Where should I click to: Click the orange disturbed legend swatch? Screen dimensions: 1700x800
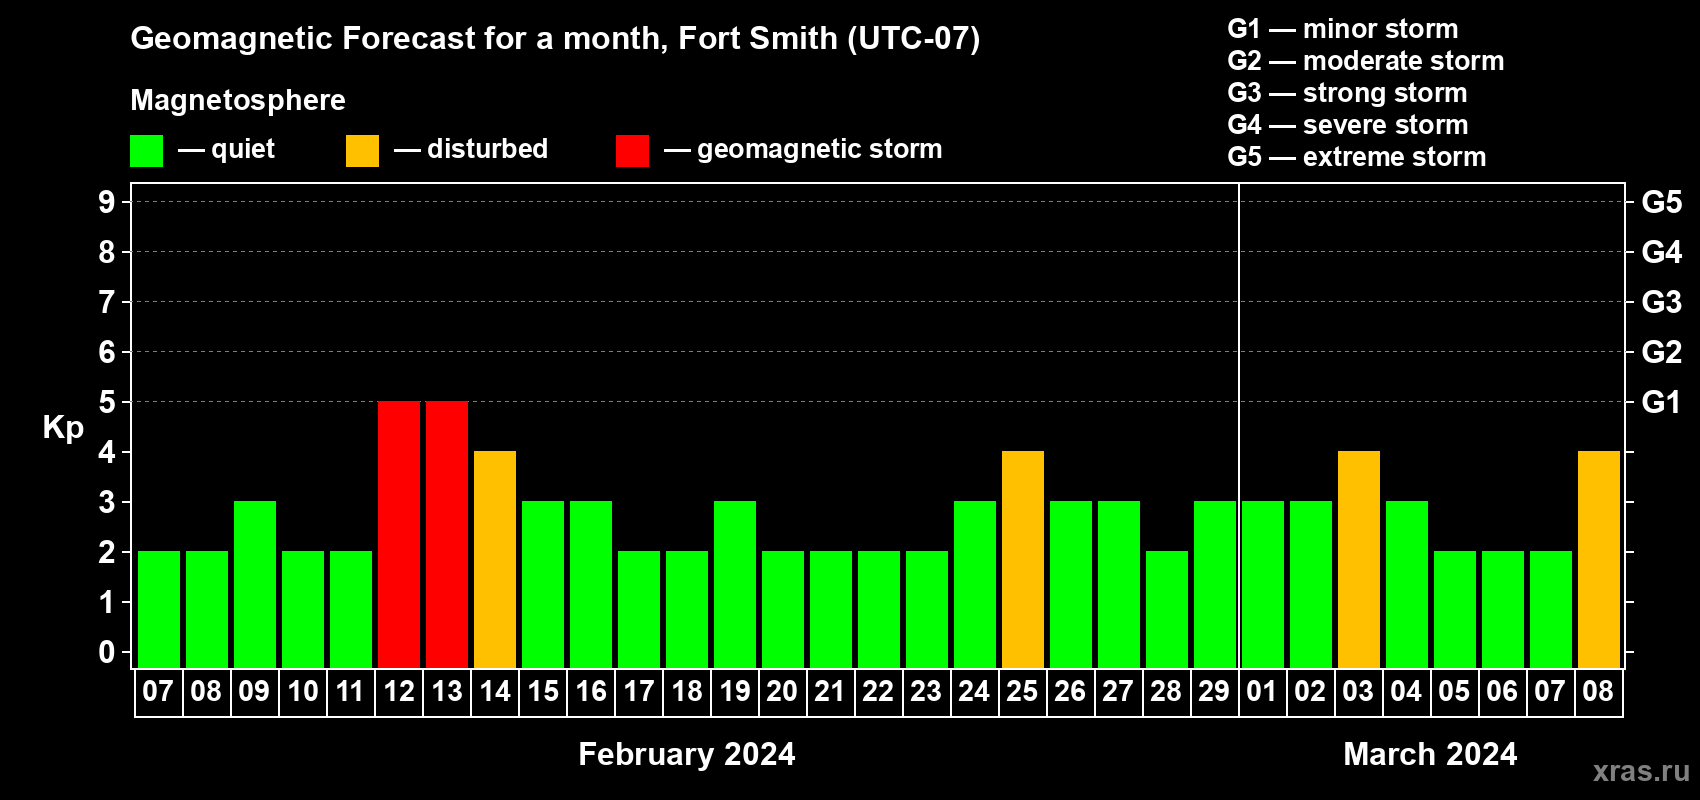pyautogui.click(x=362, y=151)
